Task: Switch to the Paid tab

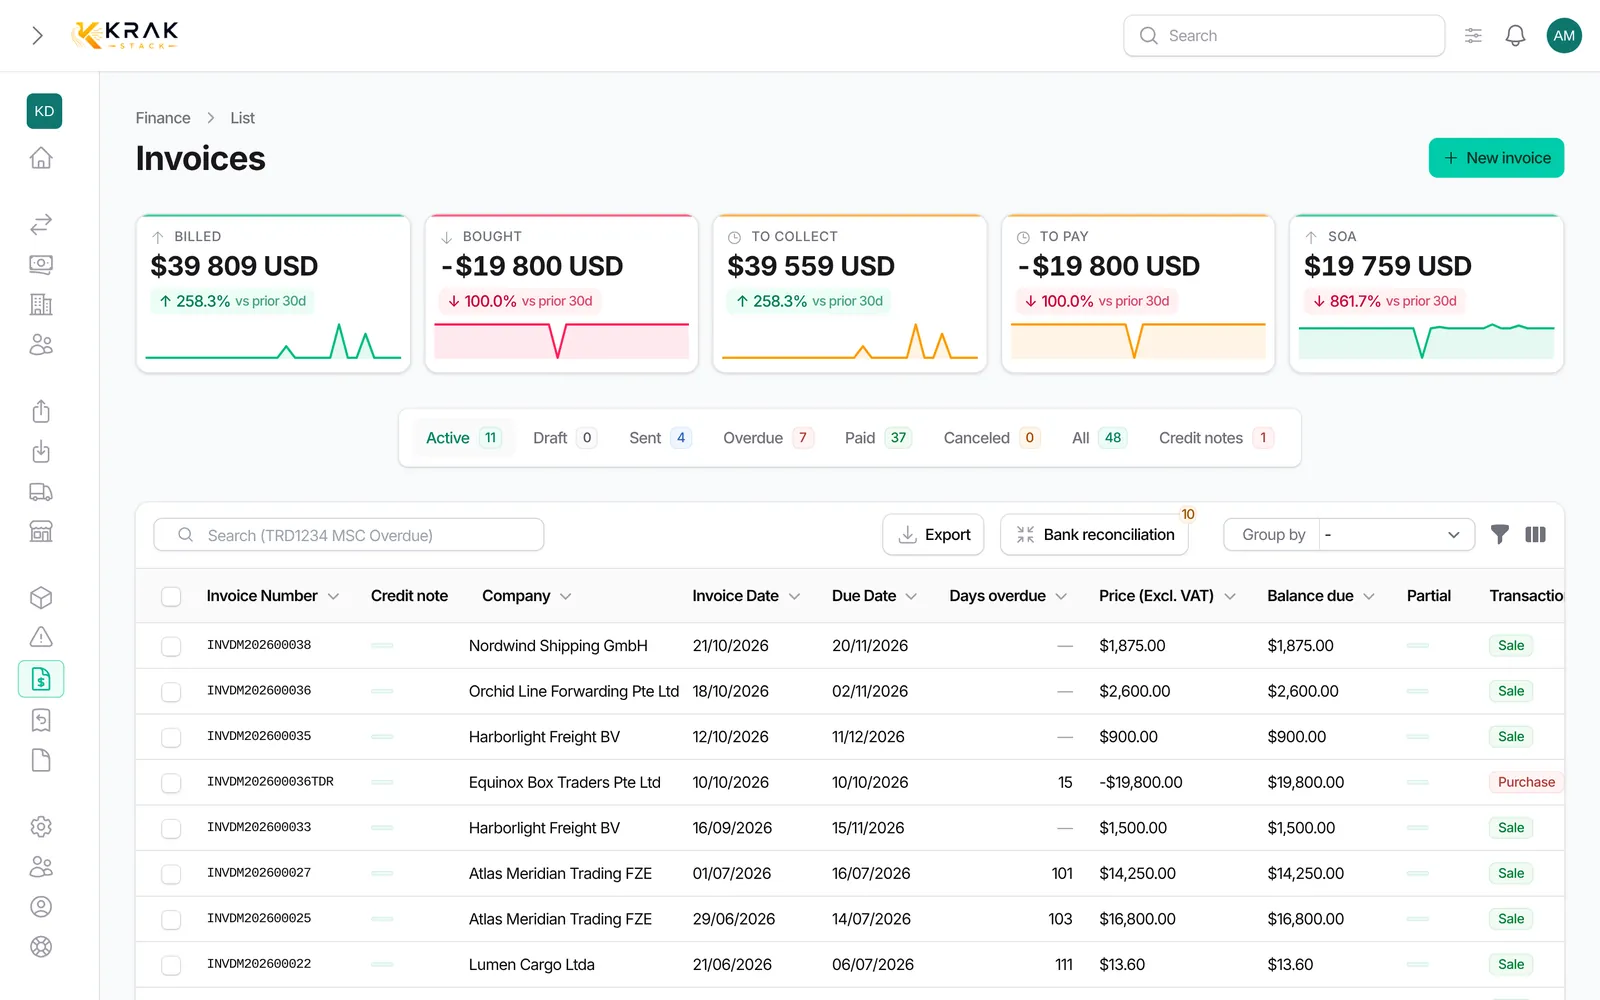Action: (878, 438)
